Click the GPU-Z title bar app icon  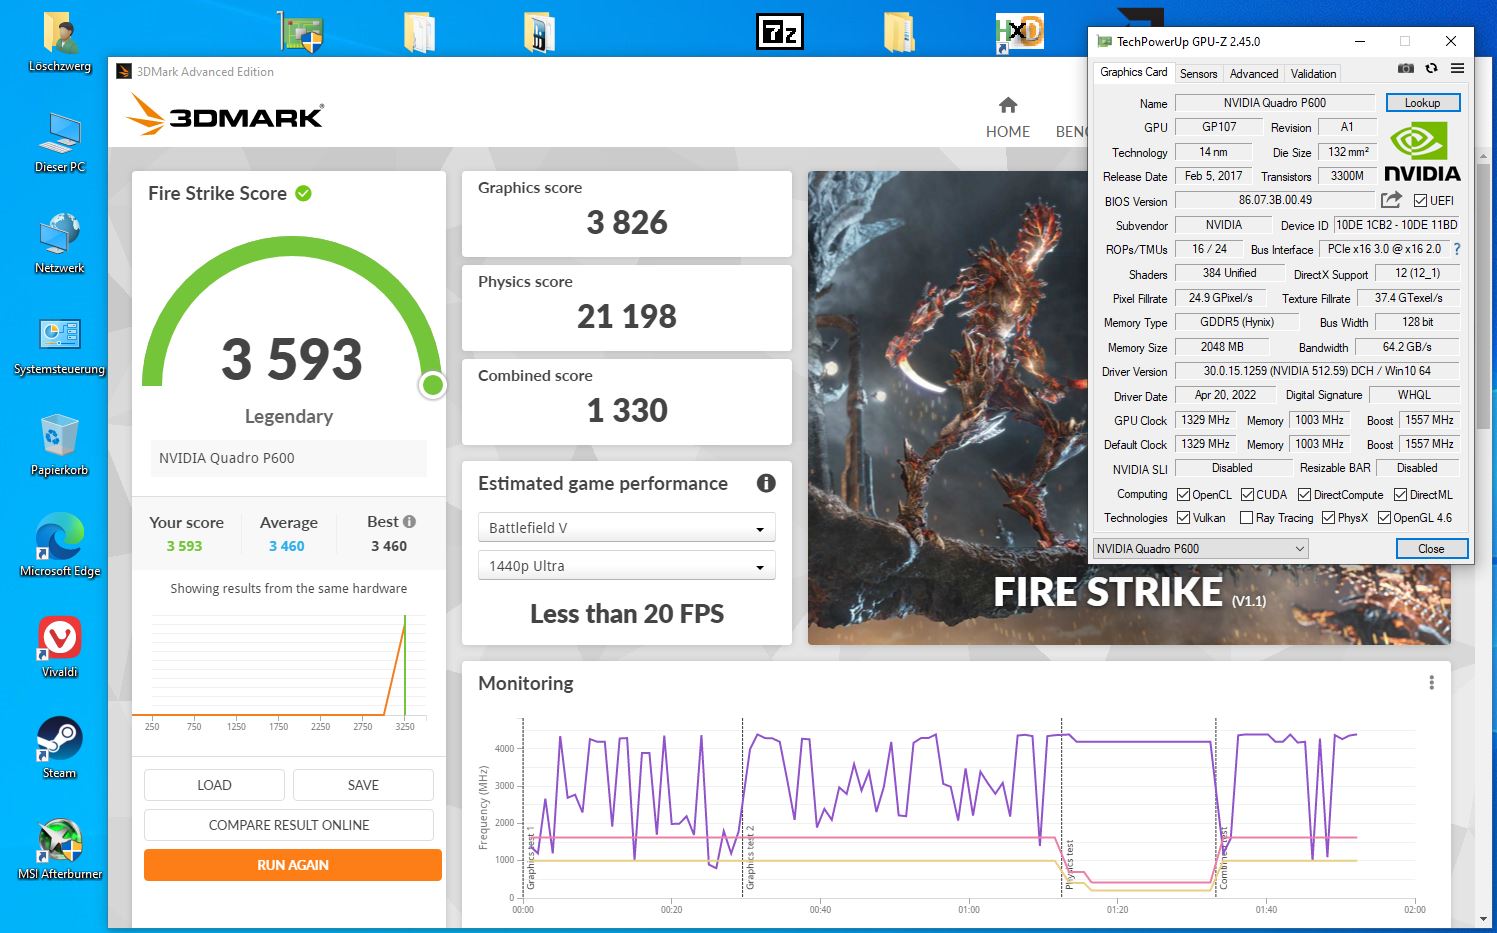[1104, 41]
